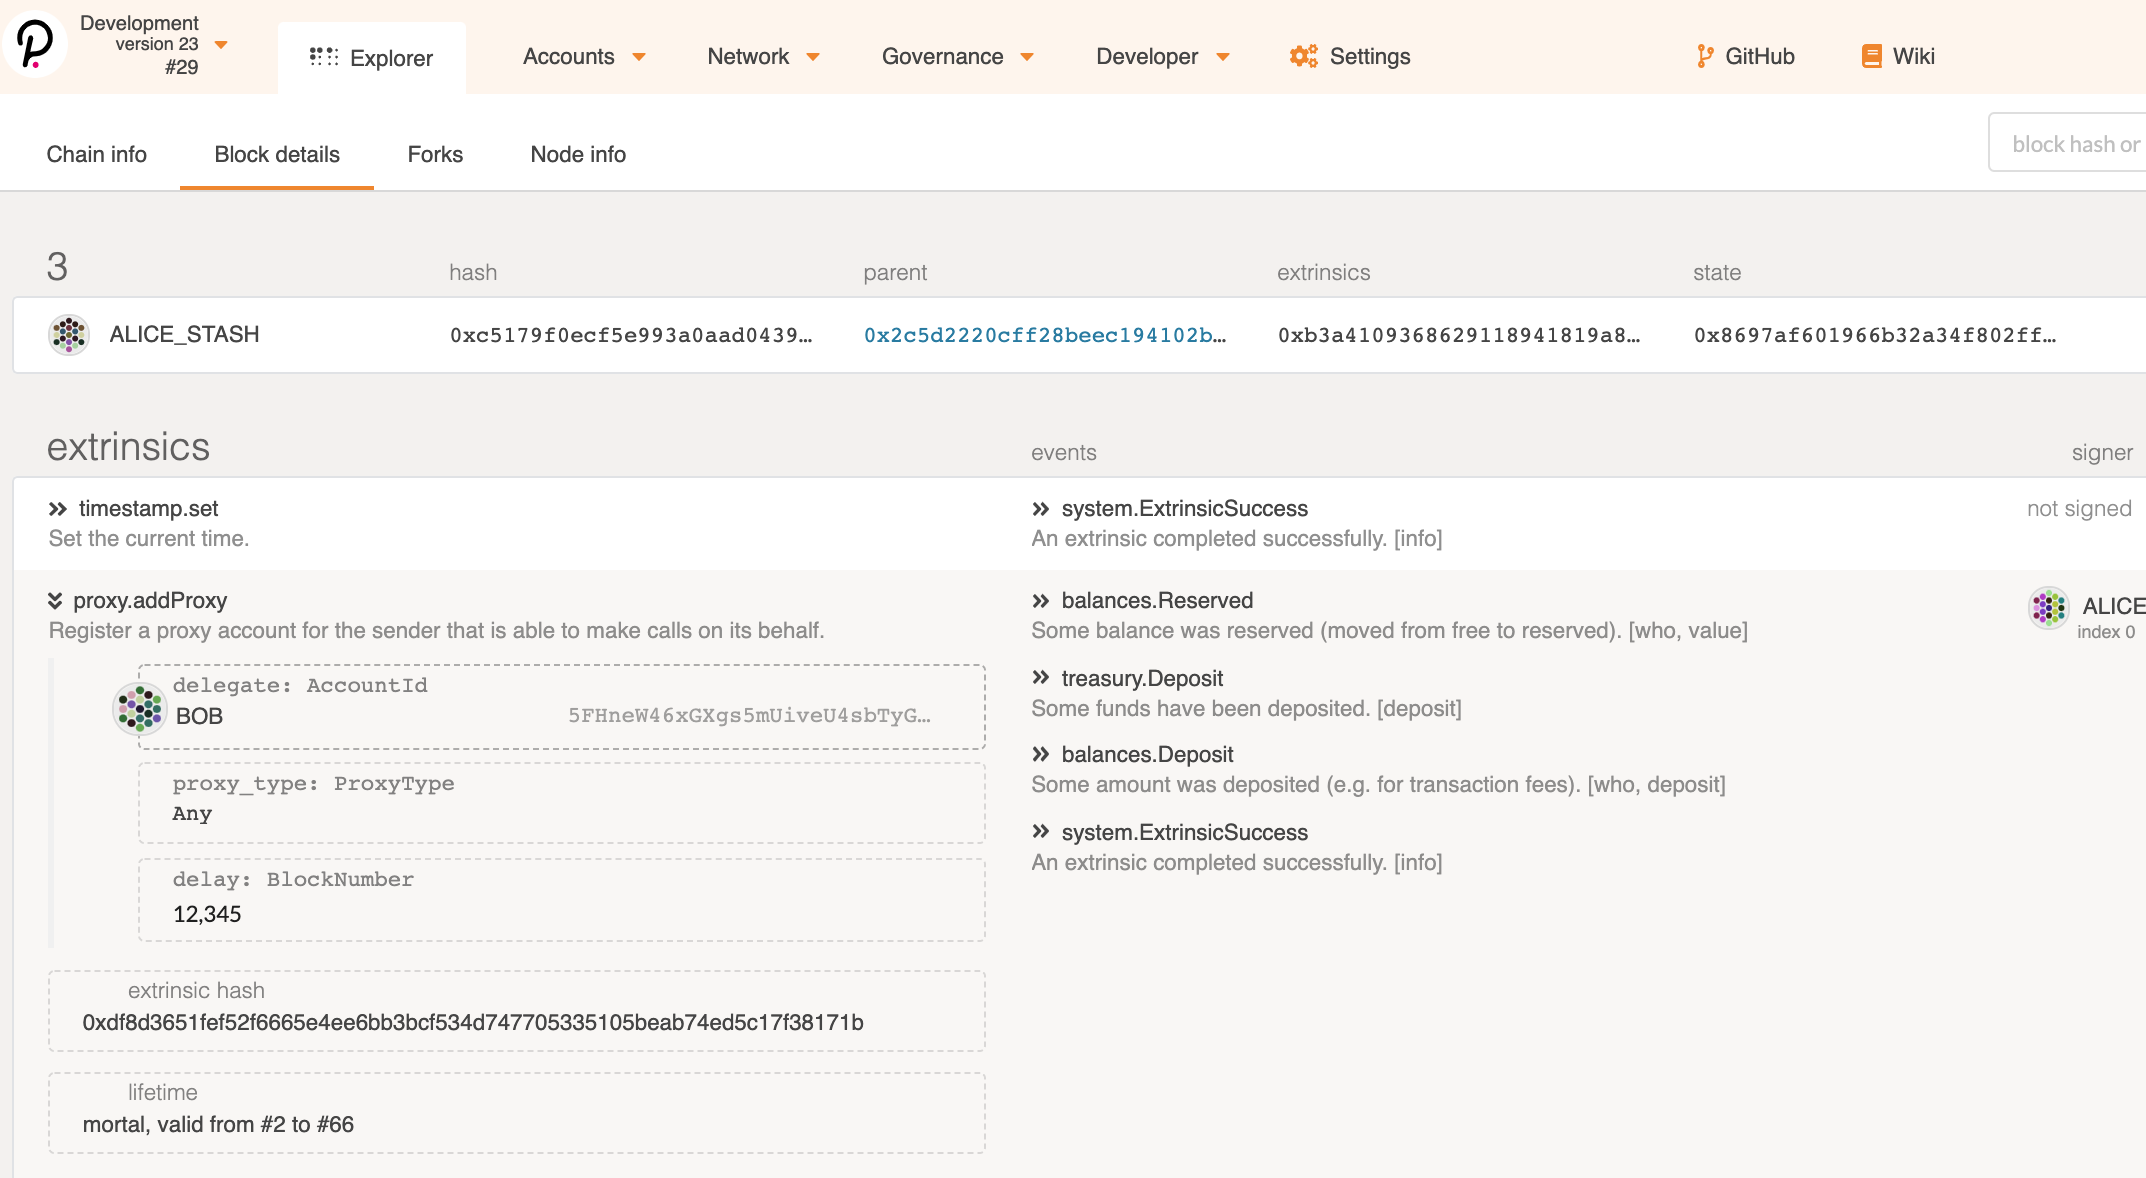Viewport: 2146px width, 1178px height.
Task: Collapse the proxy.addProxy extrinsic details
Action: 55,600
